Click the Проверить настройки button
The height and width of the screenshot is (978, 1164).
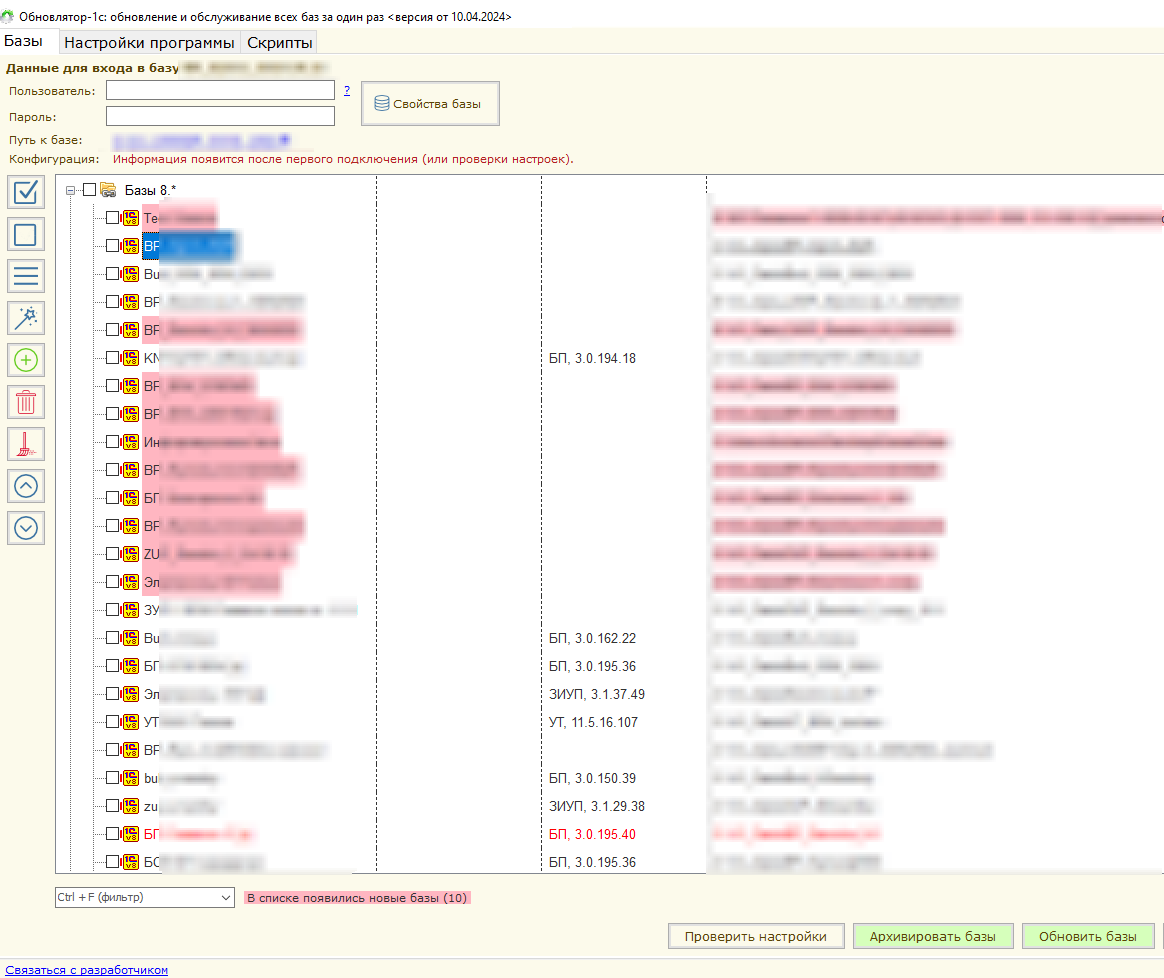tap(756, 936)
